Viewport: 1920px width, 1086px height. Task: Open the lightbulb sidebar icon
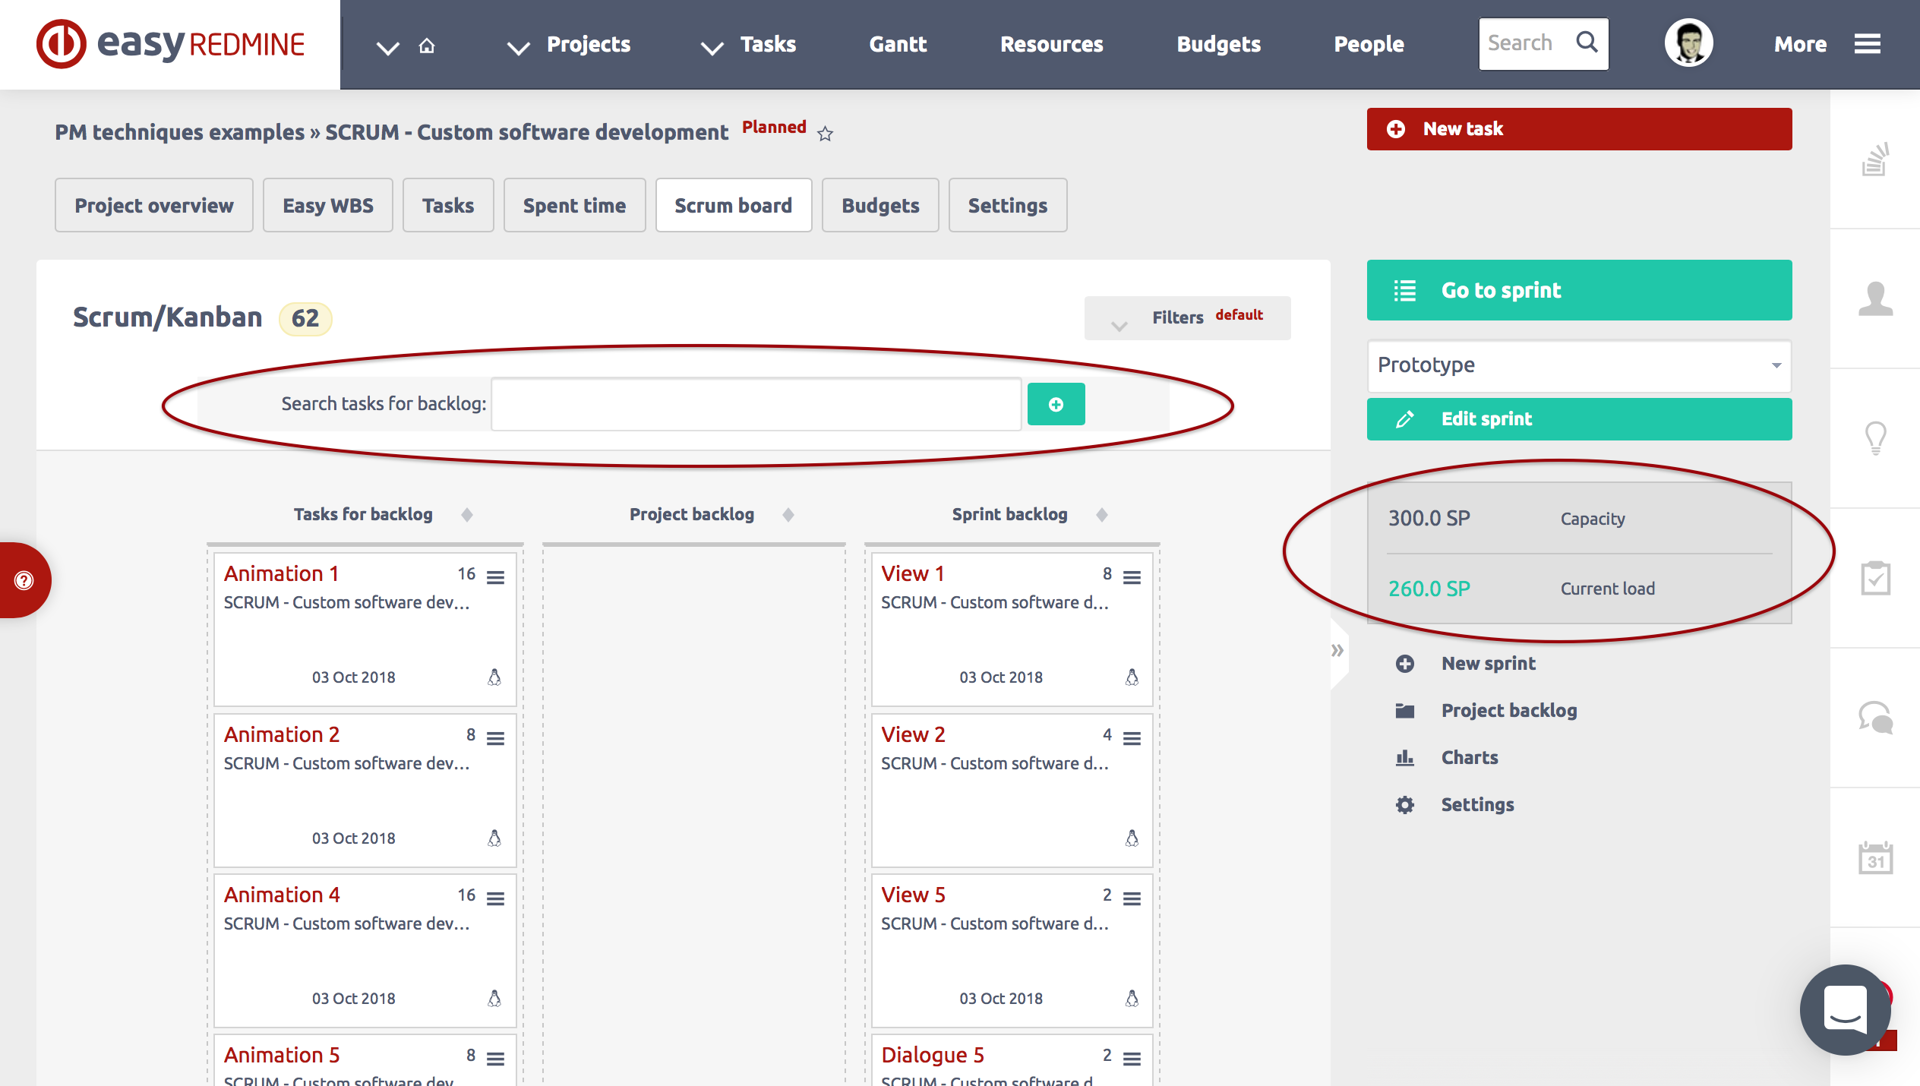point(1875,438)
